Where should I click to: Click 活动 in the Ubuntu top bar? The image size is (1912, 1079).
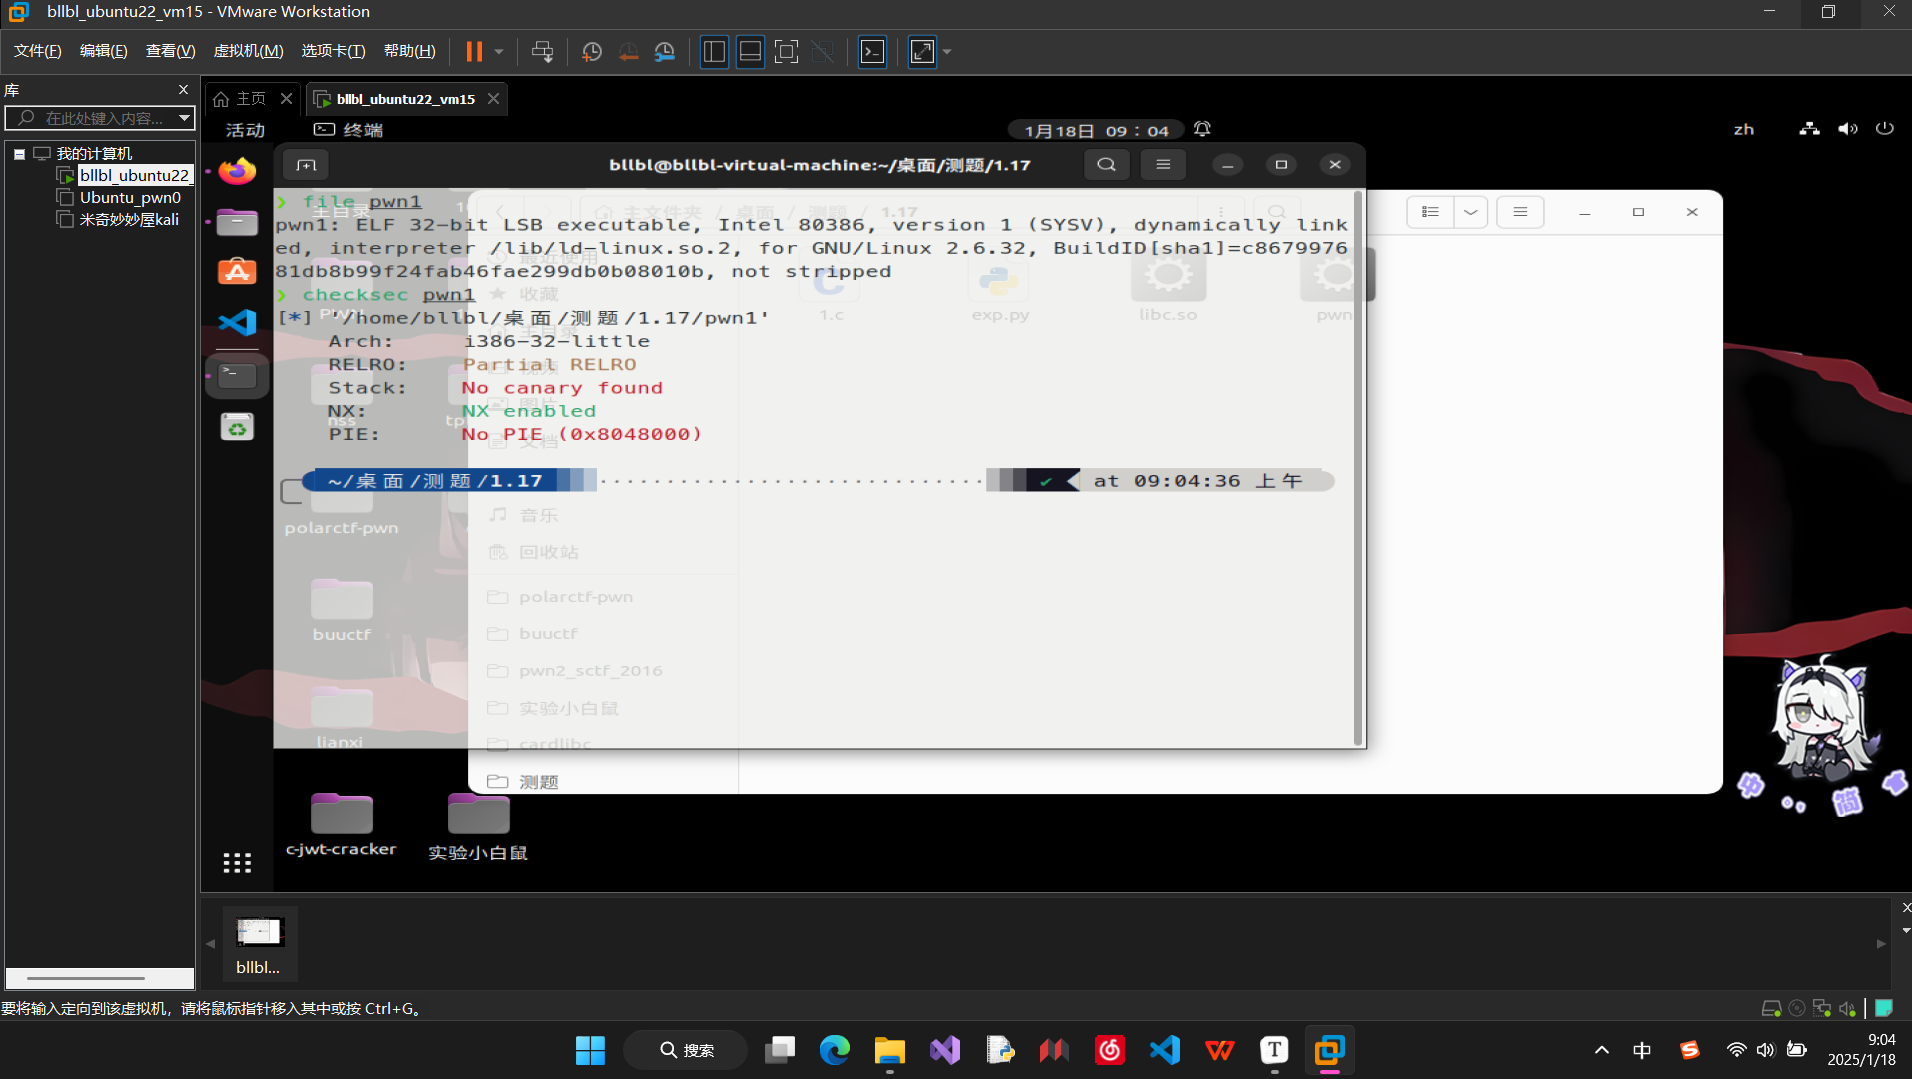[245, 130]
